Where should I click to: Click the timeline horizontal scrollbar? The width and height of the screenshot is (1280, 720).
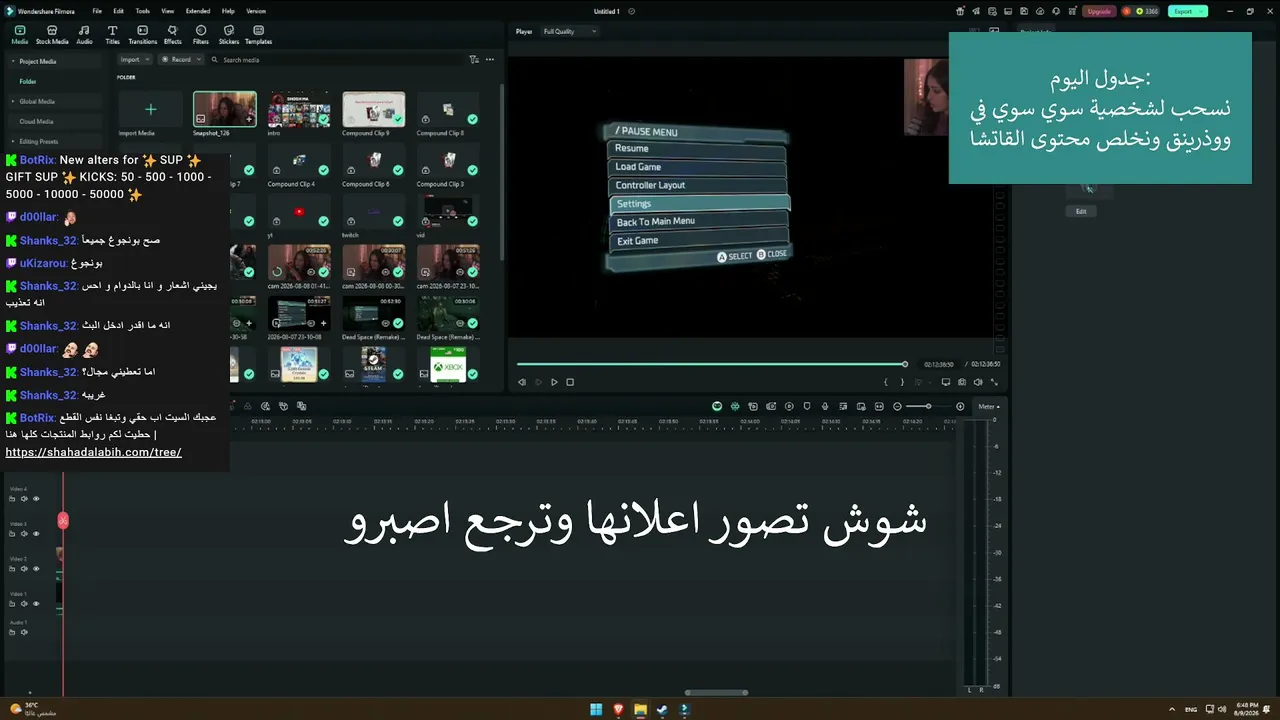716,692
